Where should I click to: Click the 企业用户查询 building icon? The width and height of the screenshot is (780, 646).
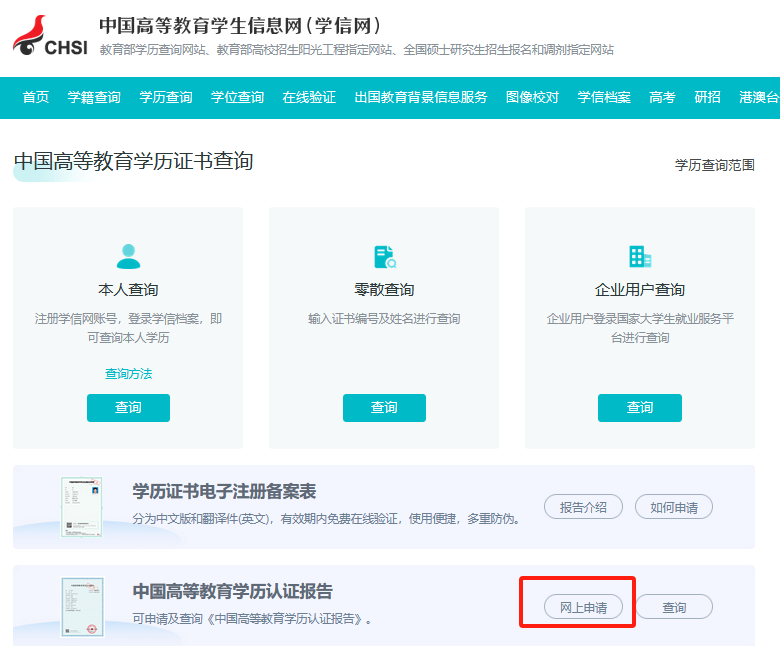point(640,257)
